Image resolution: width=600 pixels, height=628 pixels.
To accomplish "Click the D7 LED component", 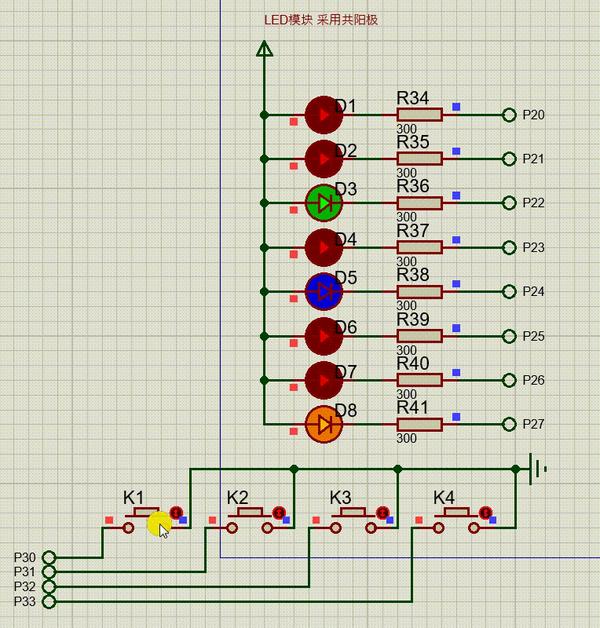I will click(x=324, y=380).
